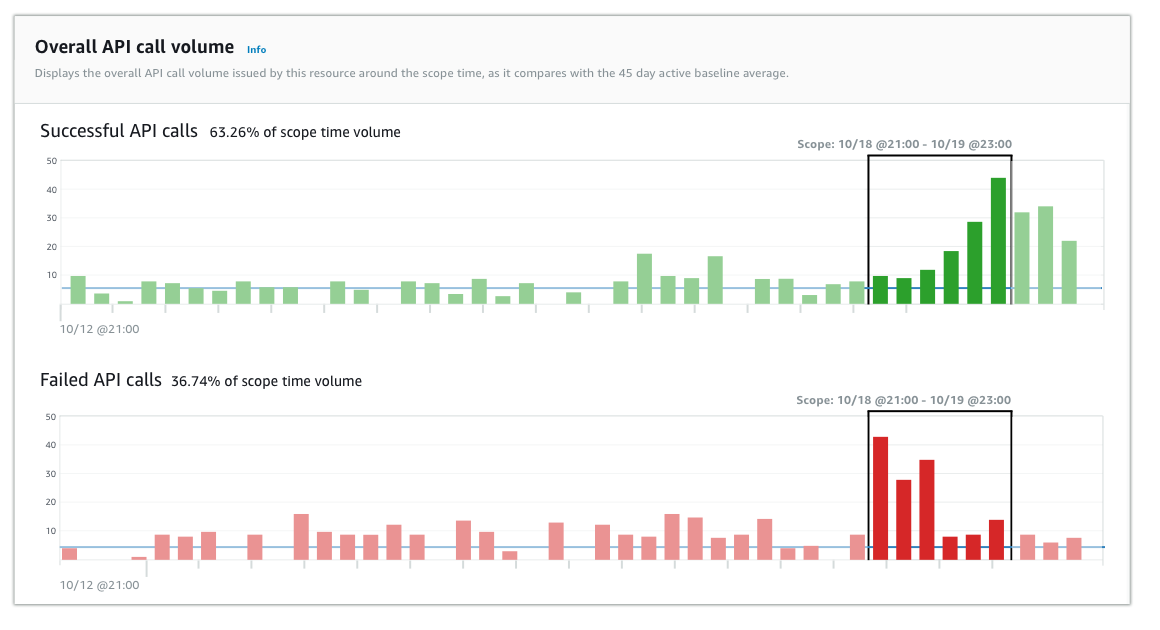This screenshot has height=630, width=1160.
Task: Click the Successful API calls heading
Action: (x=120, y=131)
